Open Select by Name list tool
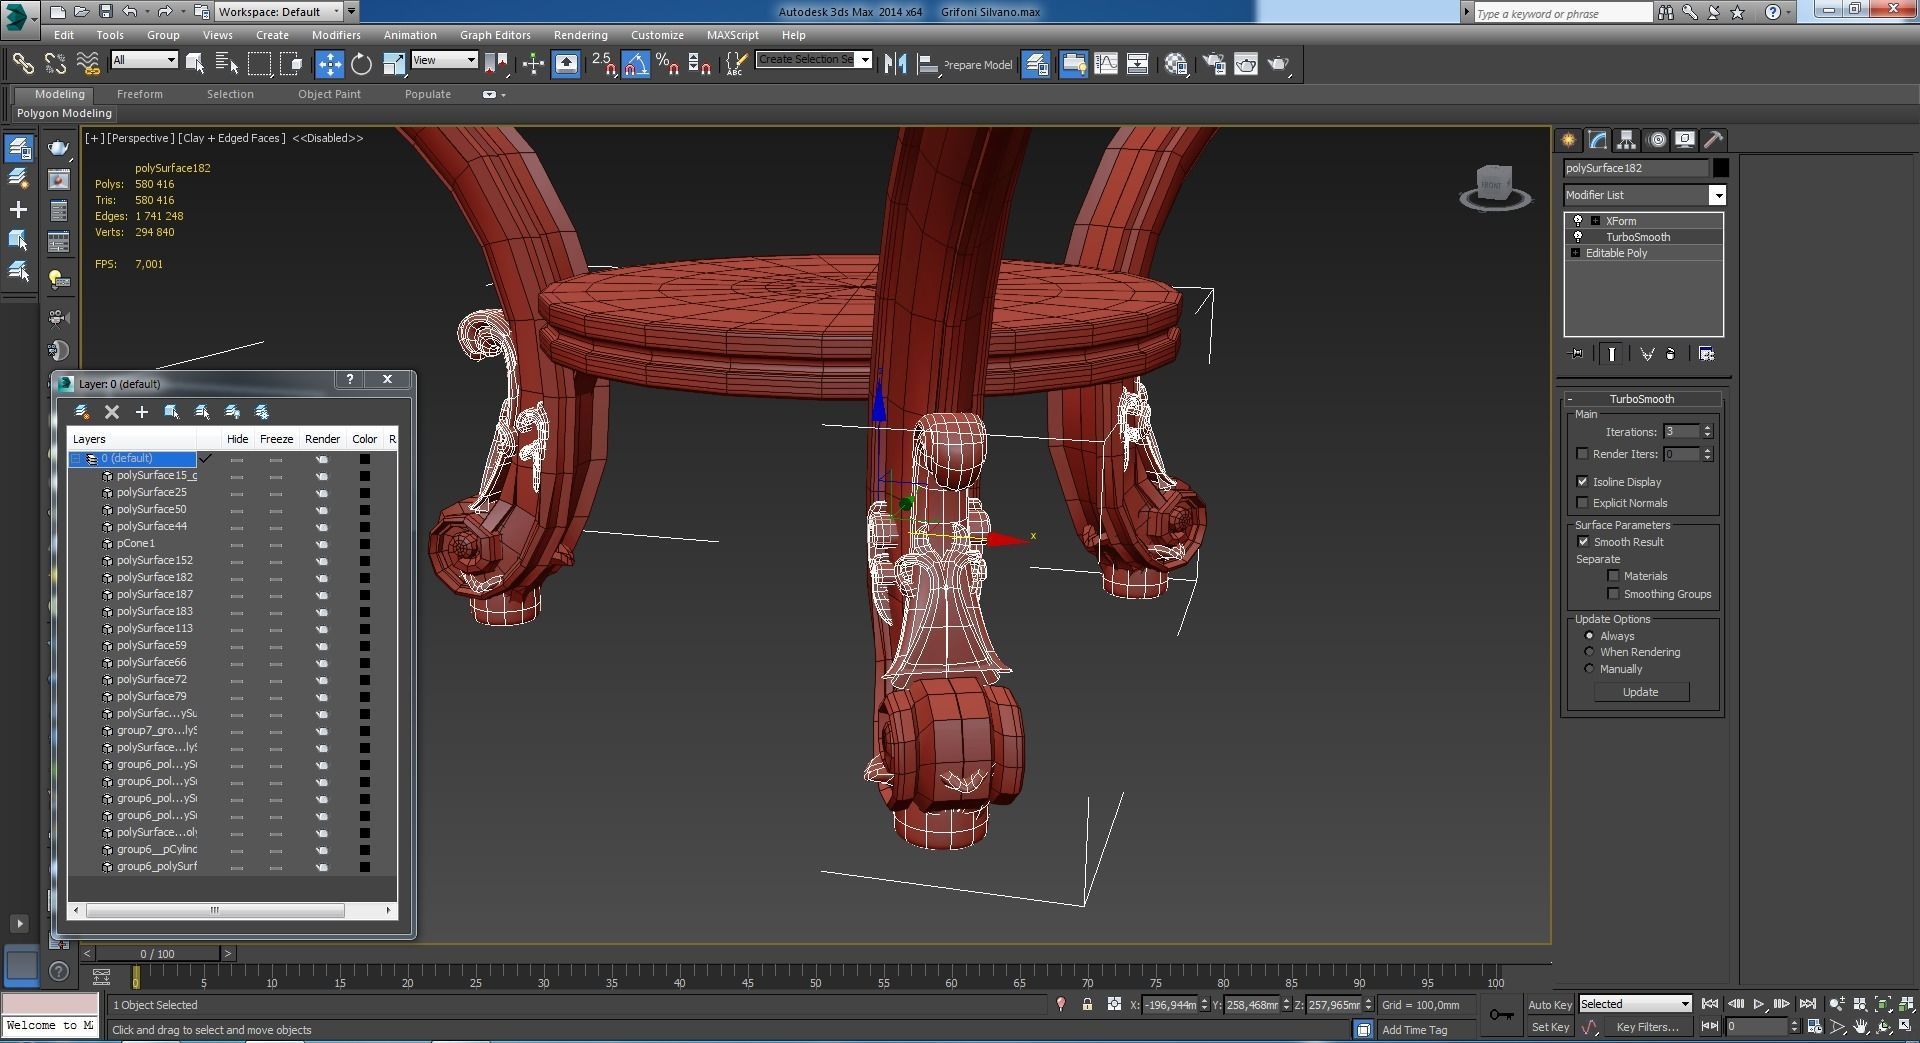 [x=227, y=64]
